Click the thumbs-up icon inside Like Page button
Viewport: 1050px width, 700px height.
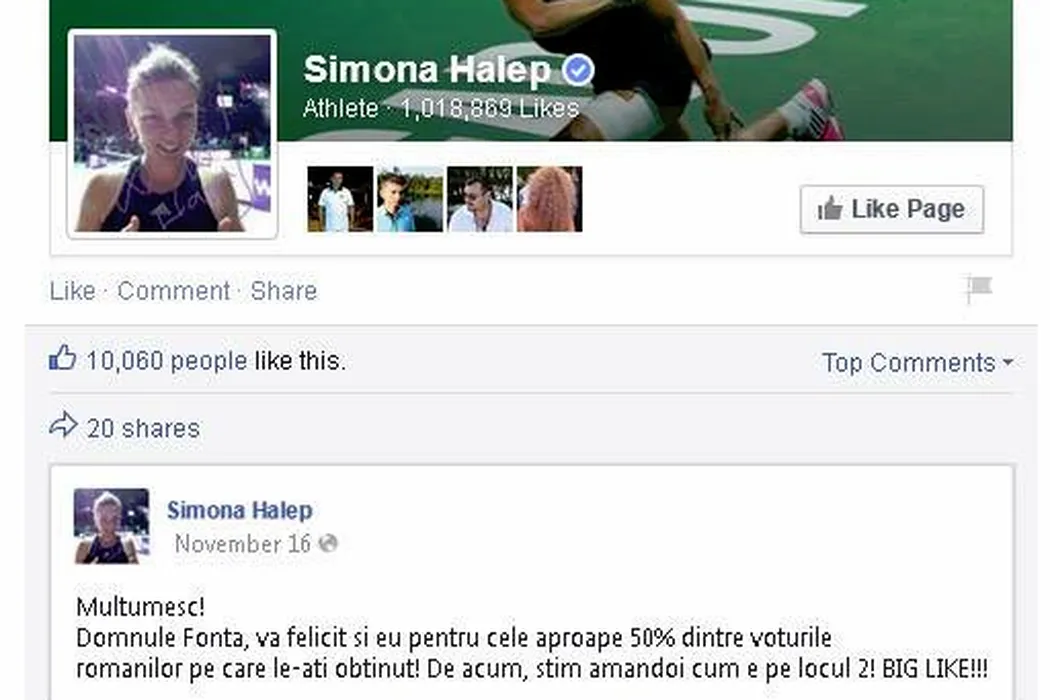tap(830, 209)
